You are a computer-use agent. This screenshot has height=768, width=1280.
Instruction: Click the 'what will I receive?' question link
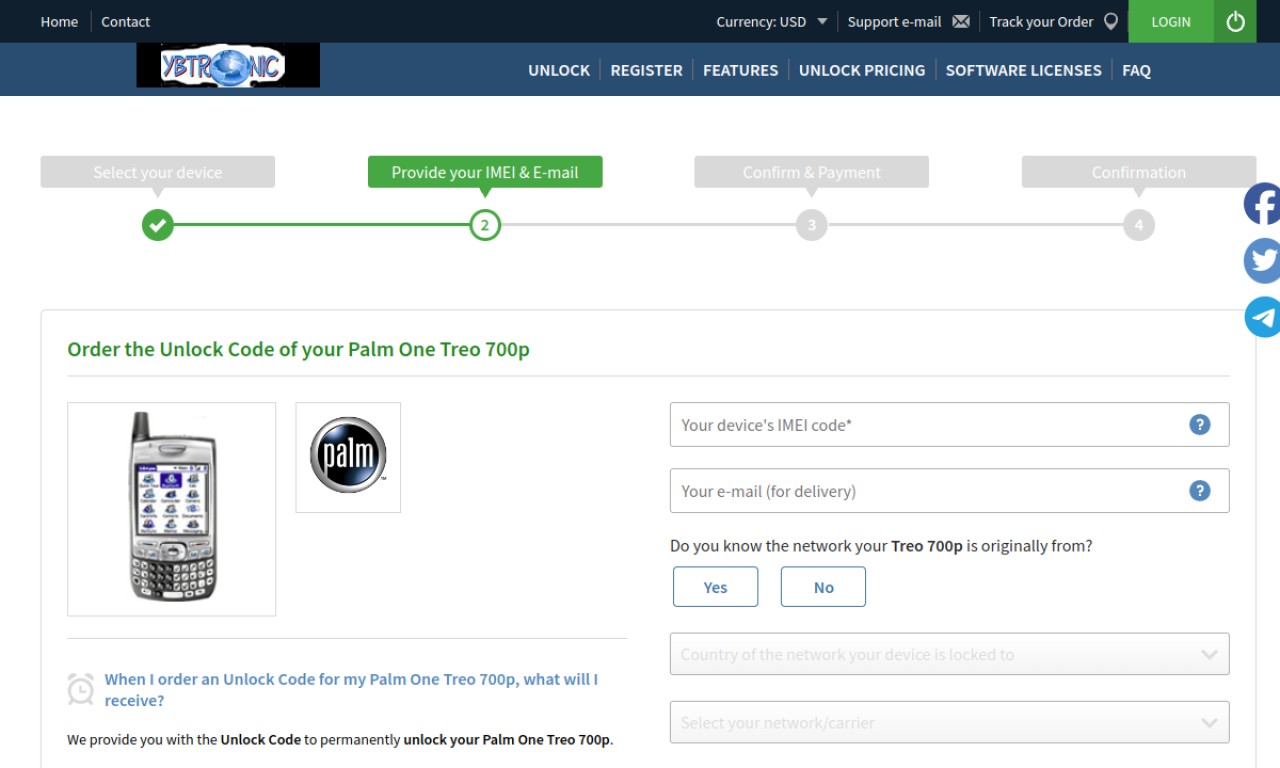[x=351, y=690]
